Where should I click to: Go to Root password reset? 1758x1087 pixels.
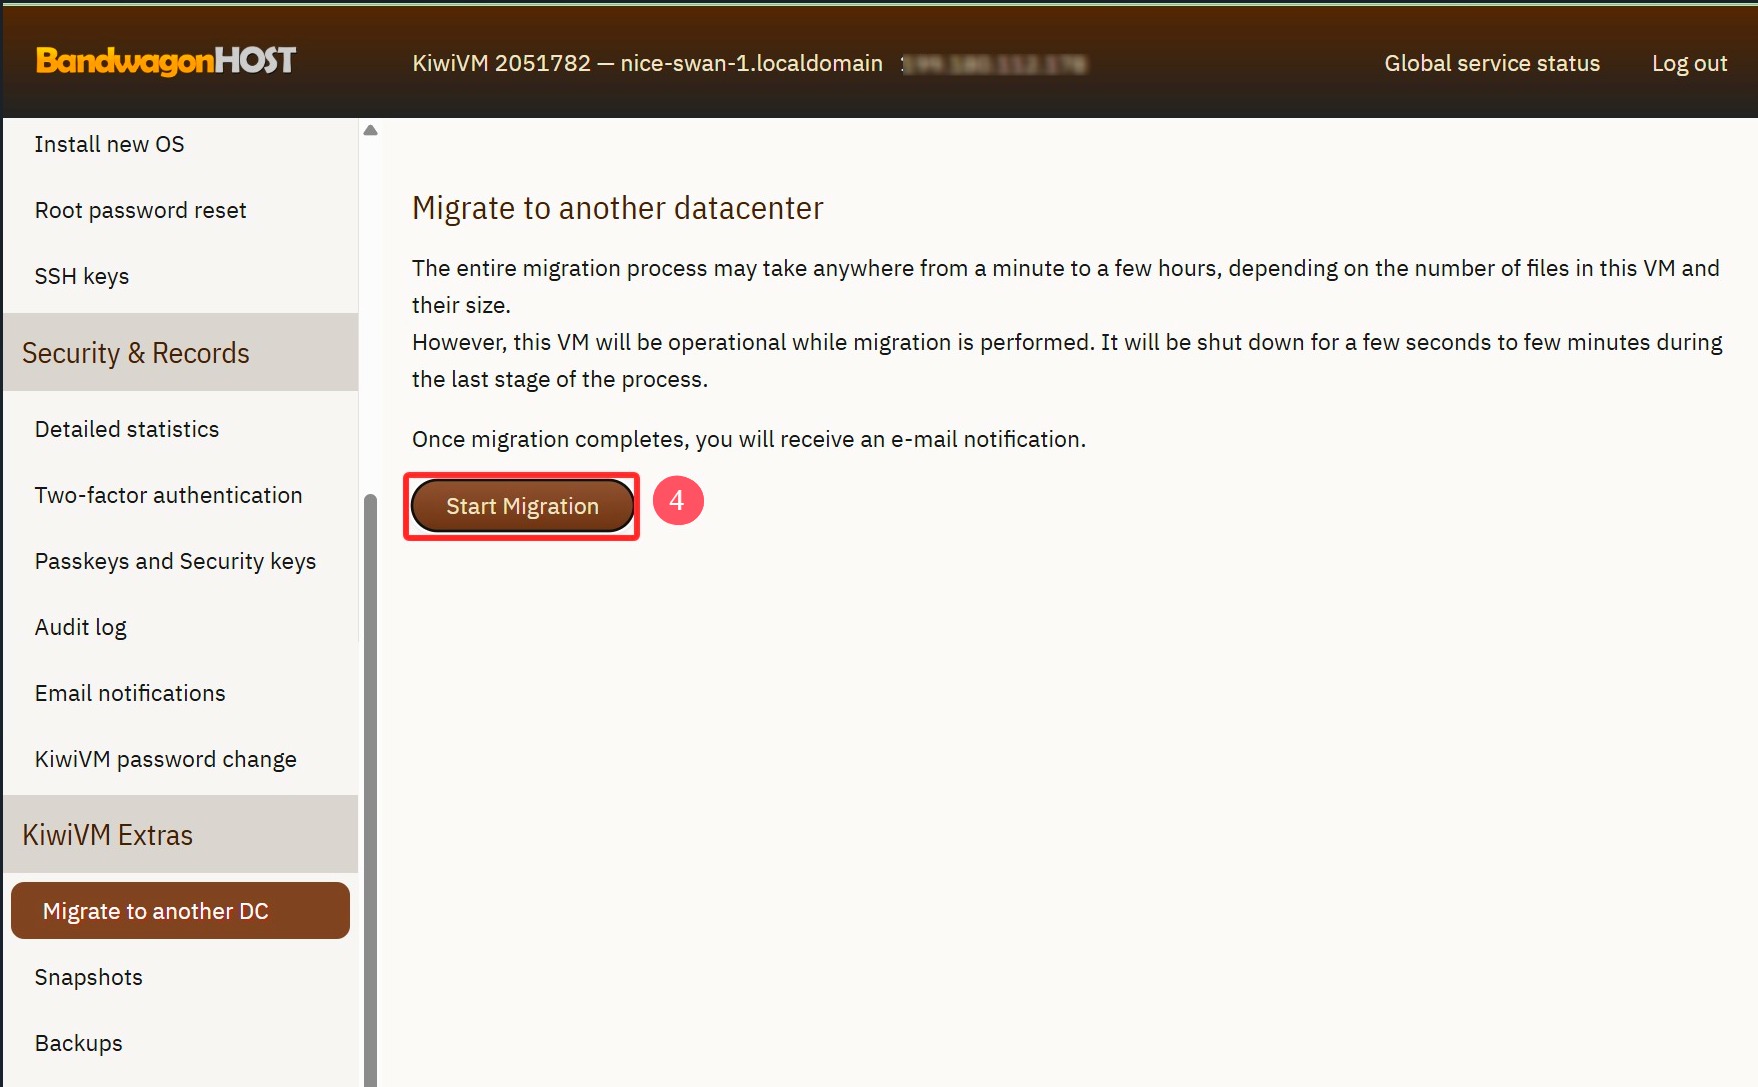coord(140,210)
